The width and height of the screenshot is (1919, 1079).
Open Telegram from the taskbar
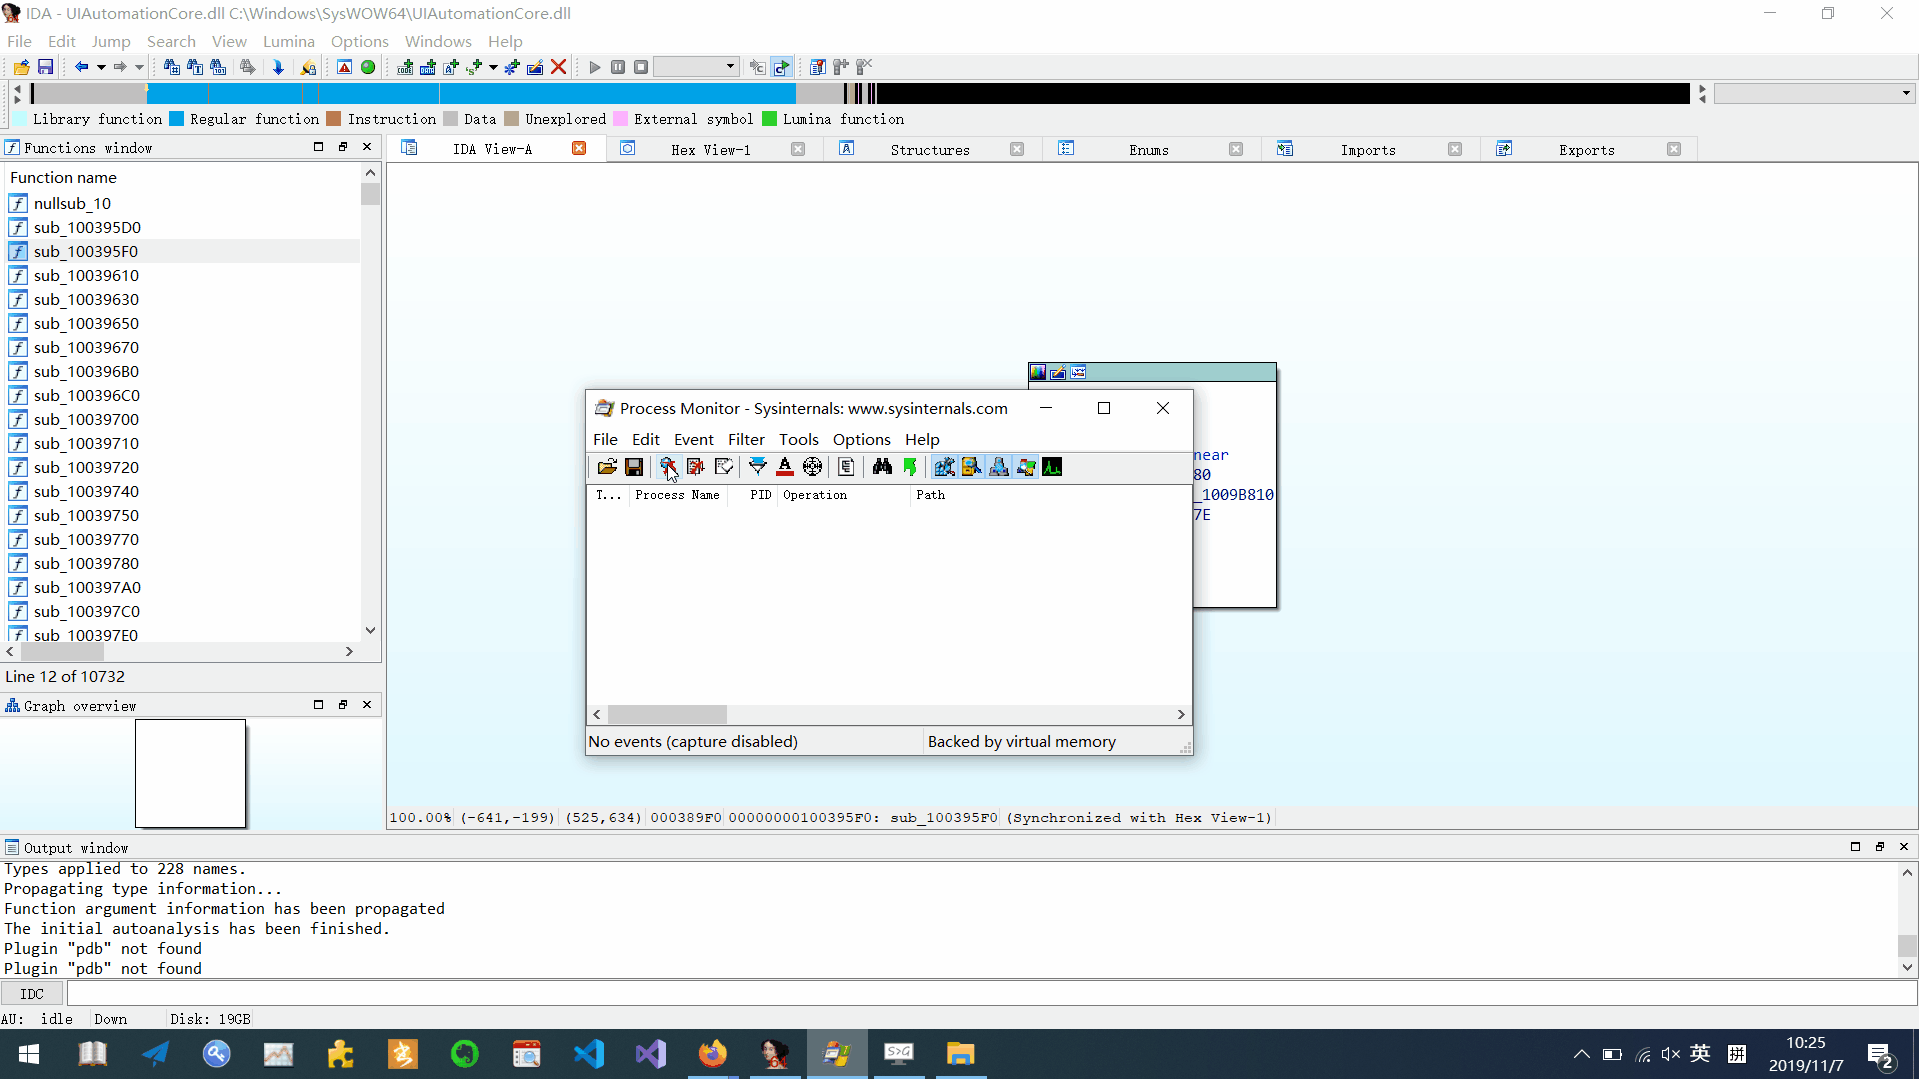coord(155,1054)
